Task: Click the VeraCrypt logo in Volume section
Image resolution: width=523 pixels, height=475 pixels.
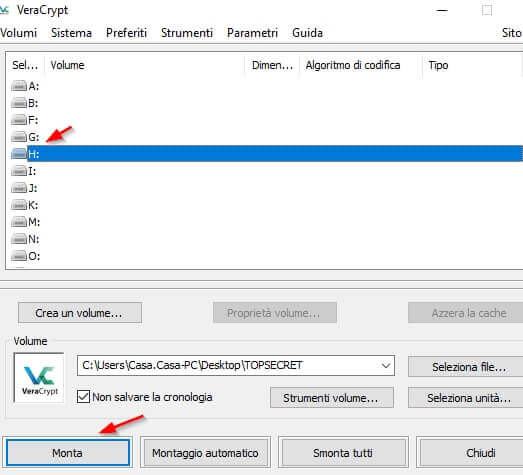Action: (x=39, y=378)
